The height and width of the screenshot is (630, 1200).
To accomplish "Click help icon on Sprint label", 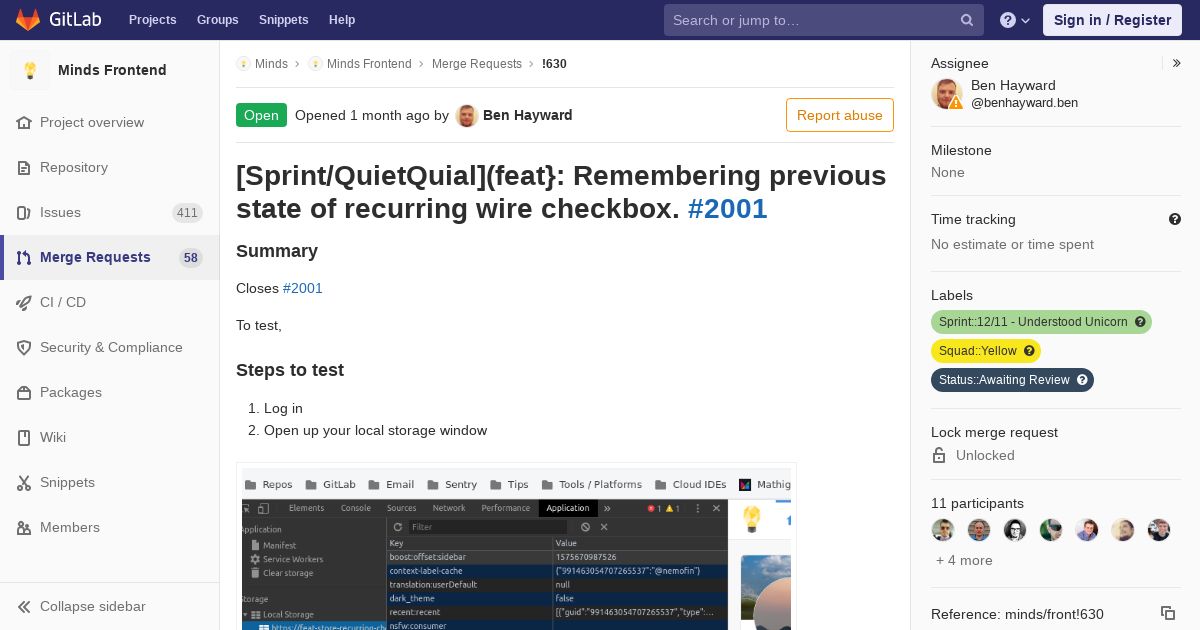I will pos(1140,322).
